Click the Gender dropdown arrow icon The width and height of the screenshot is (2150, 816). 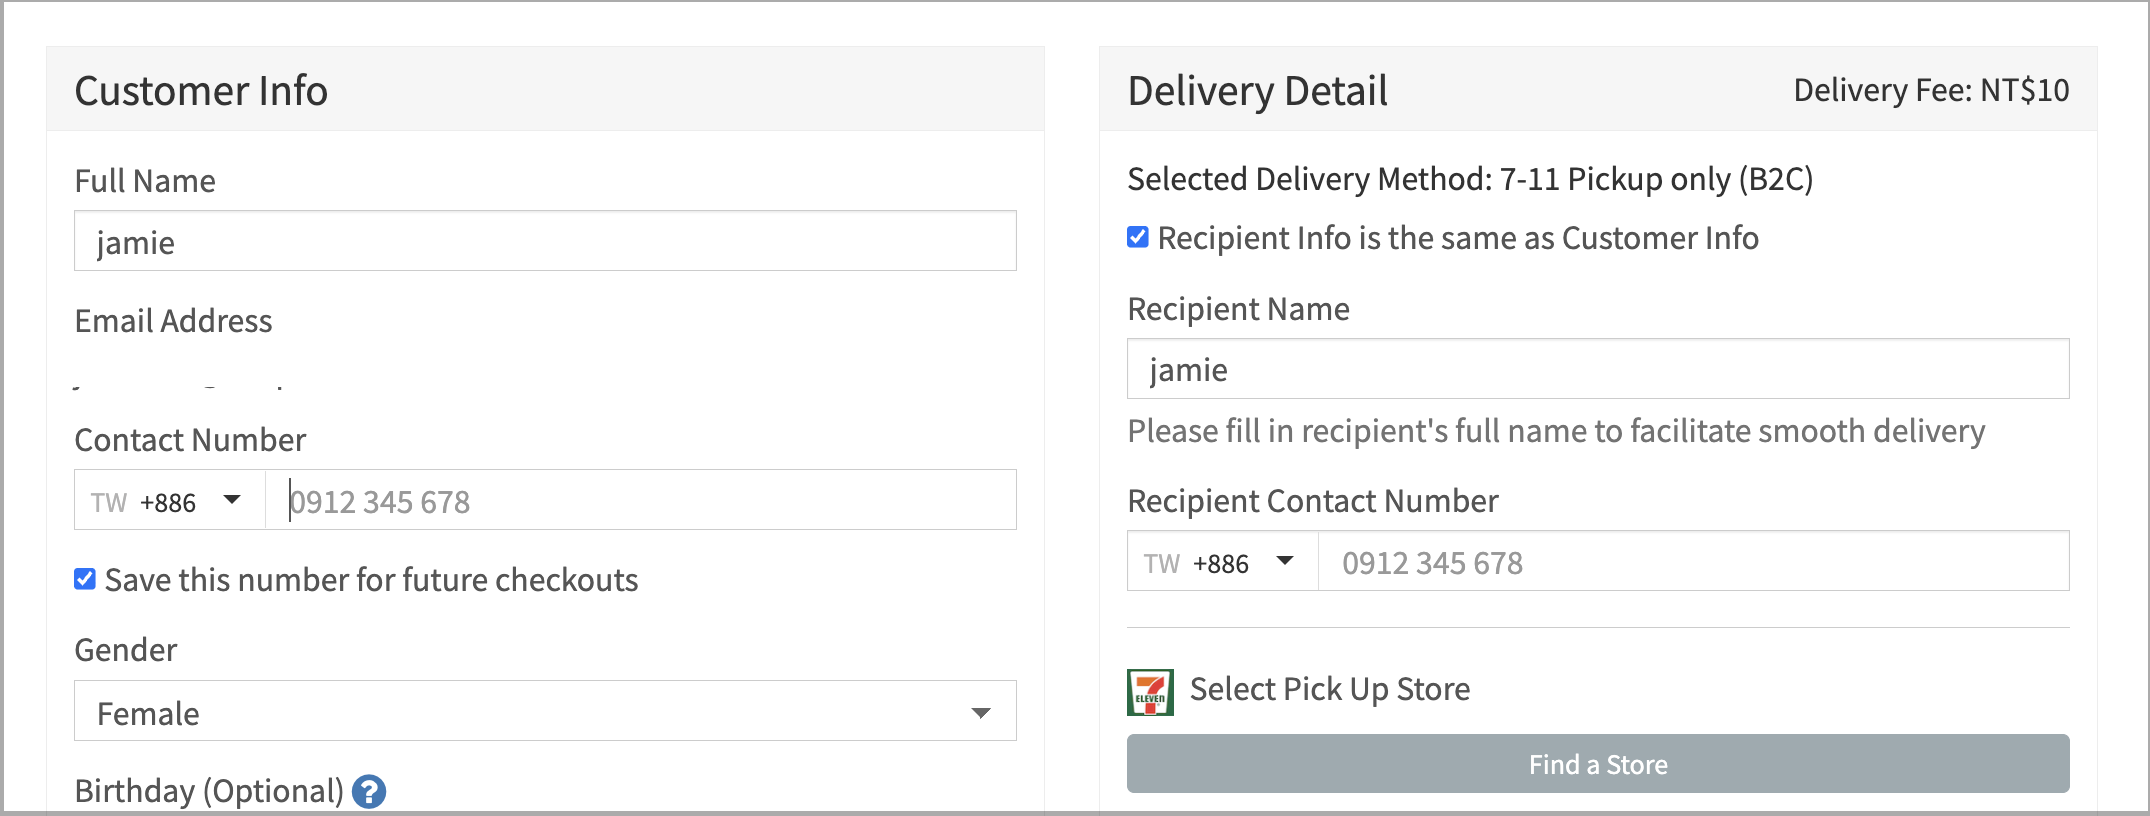[981, 713]
